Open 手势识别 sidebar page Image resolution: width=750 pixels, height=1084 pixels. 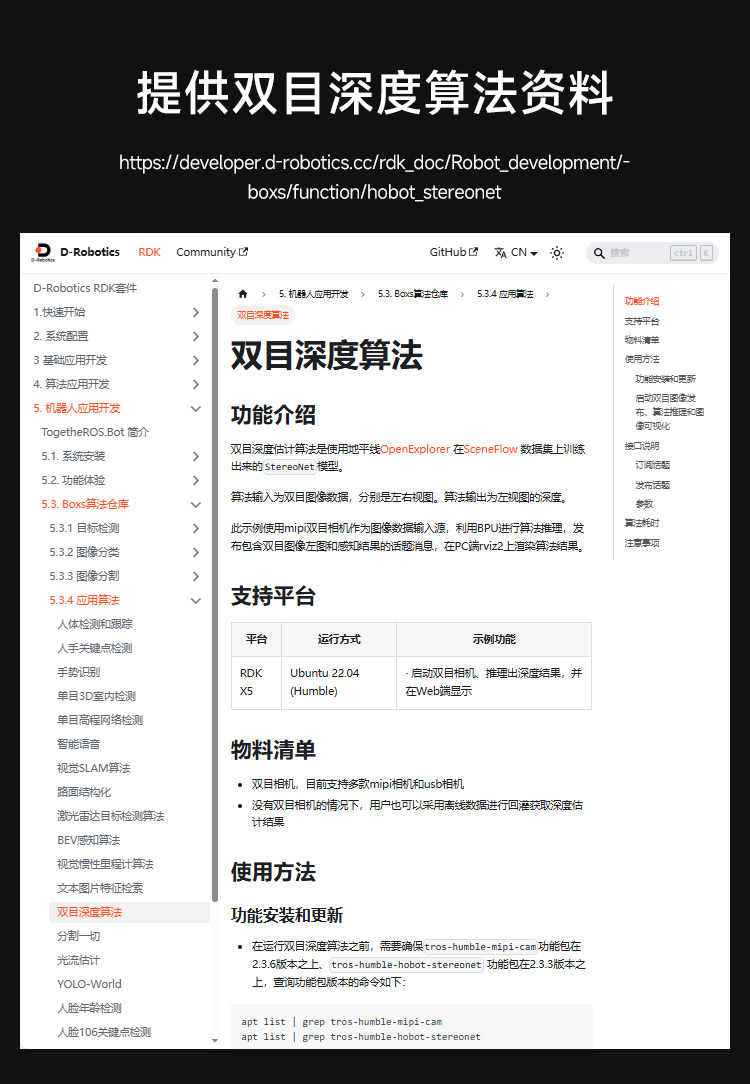pos(78,672)
